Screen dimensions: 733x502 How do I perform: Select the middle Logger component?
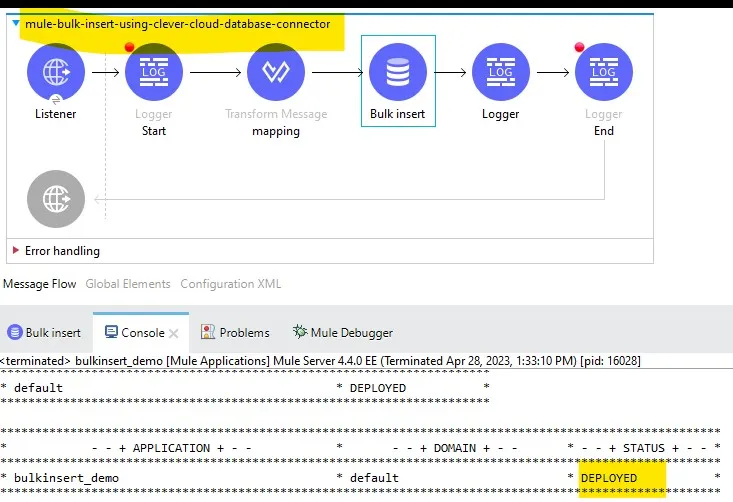click(501, 72)
